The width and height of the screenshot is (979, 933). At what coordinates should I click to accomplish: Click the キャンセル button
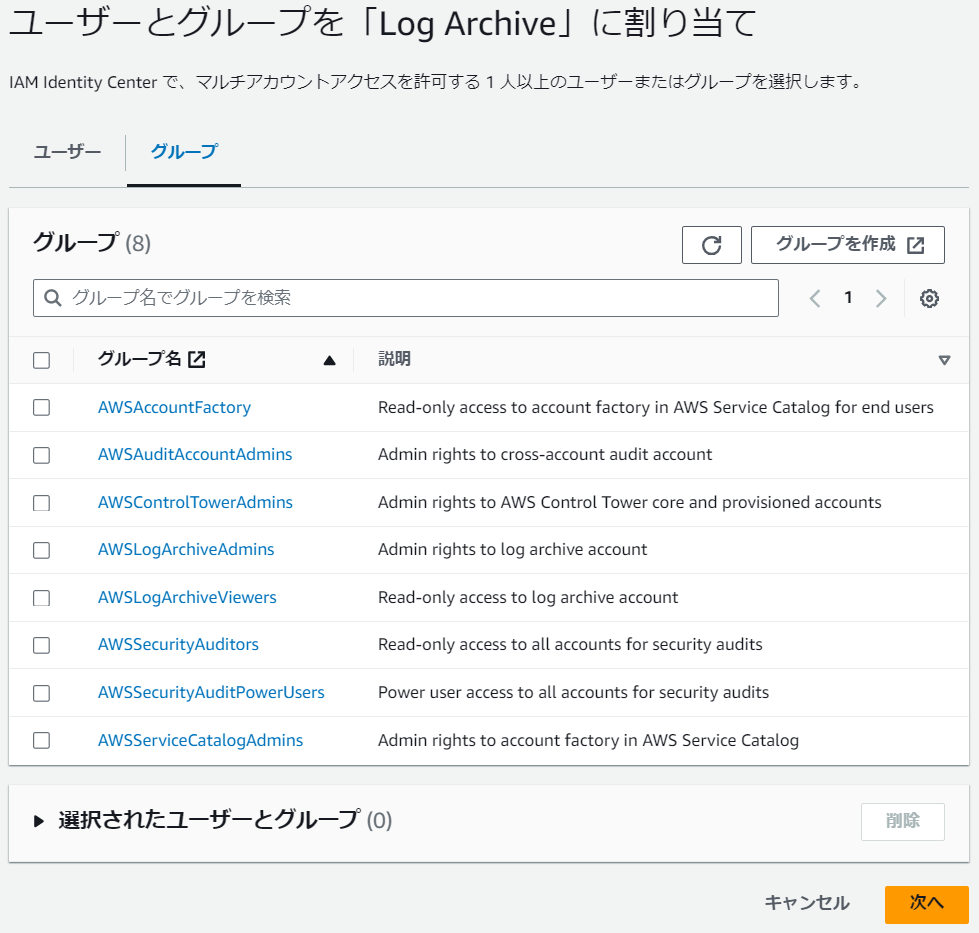(x=807, y=903)
